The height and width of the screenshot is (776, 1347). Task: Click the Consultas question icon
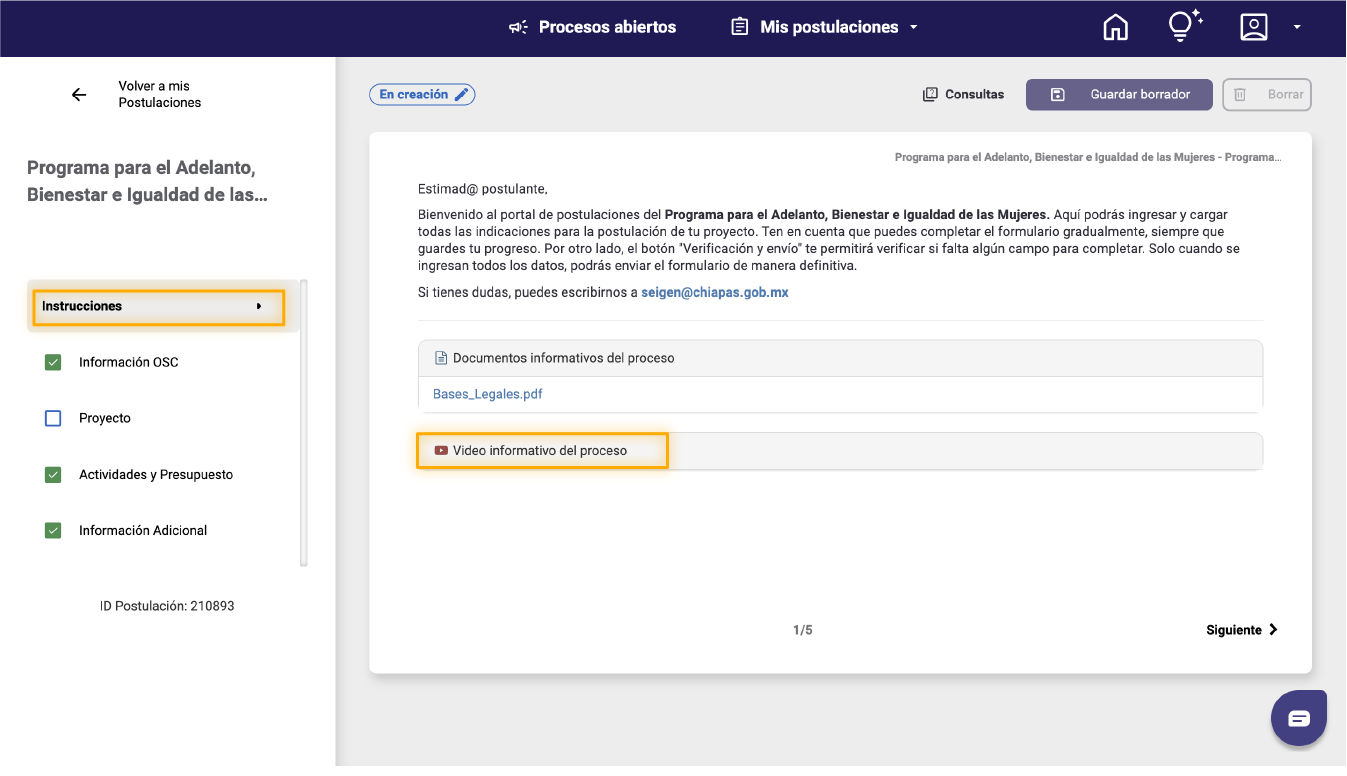coord(930,94)
